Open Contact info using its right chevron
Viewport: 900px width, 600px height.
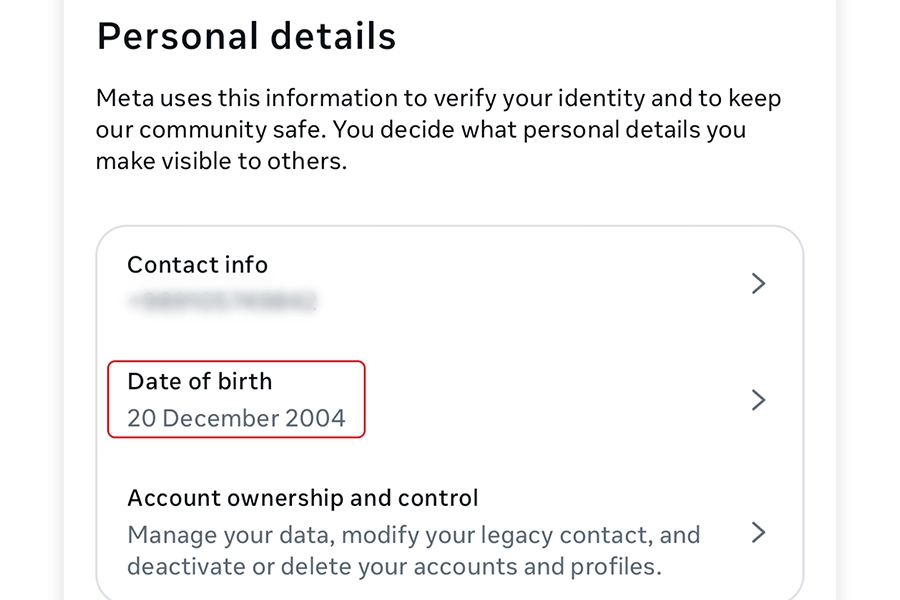pyautogui.click(x=758, y=284)
